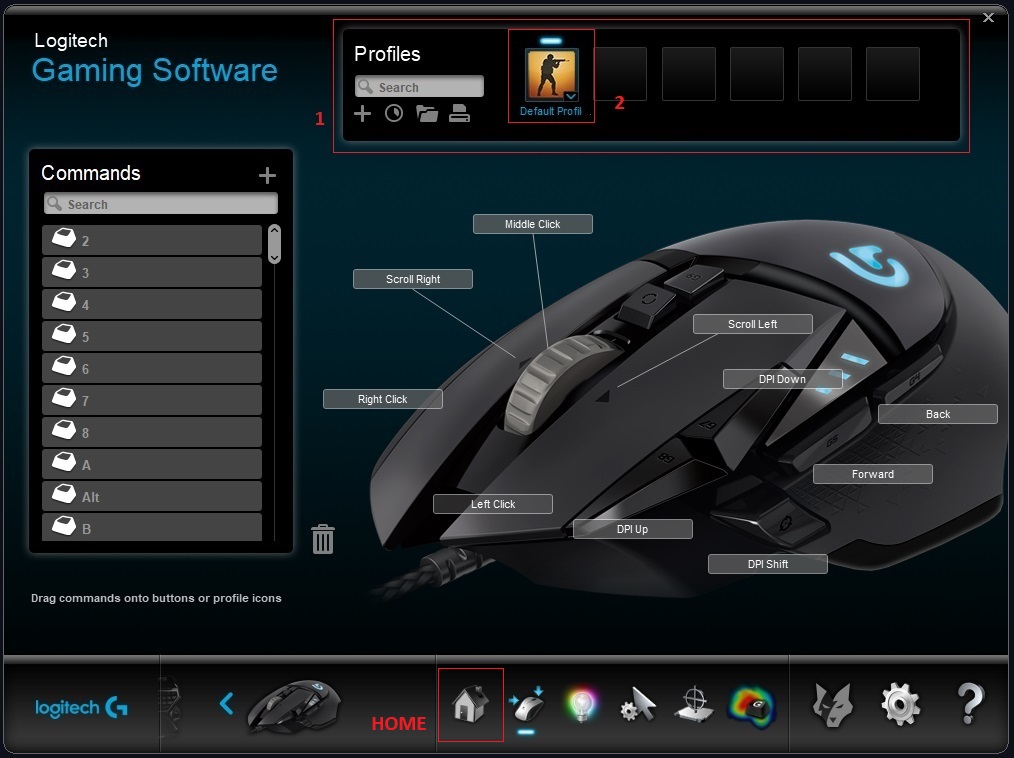
Task: Select command '4' in Commands list
Action: pyautogui.click(x=152, y=304)
